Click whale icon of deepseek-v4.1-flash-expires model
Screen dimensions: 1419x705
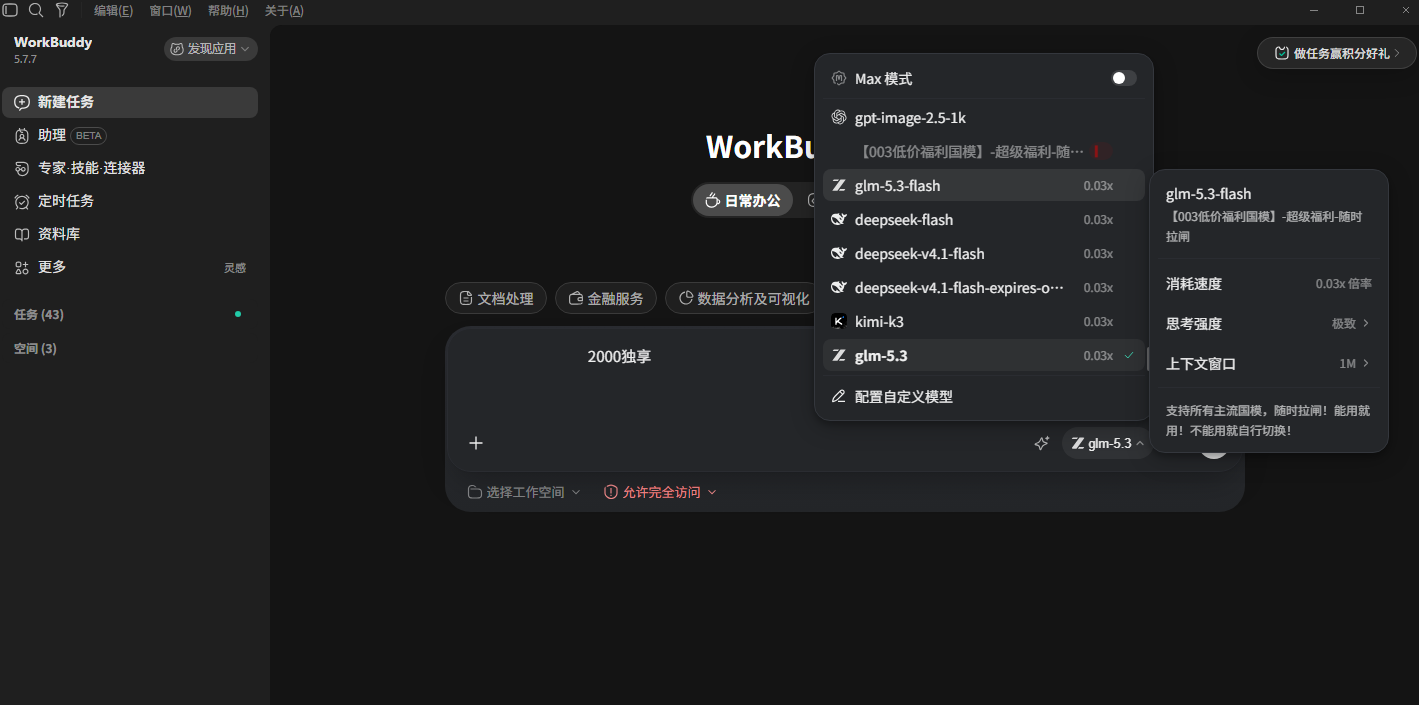839,288
